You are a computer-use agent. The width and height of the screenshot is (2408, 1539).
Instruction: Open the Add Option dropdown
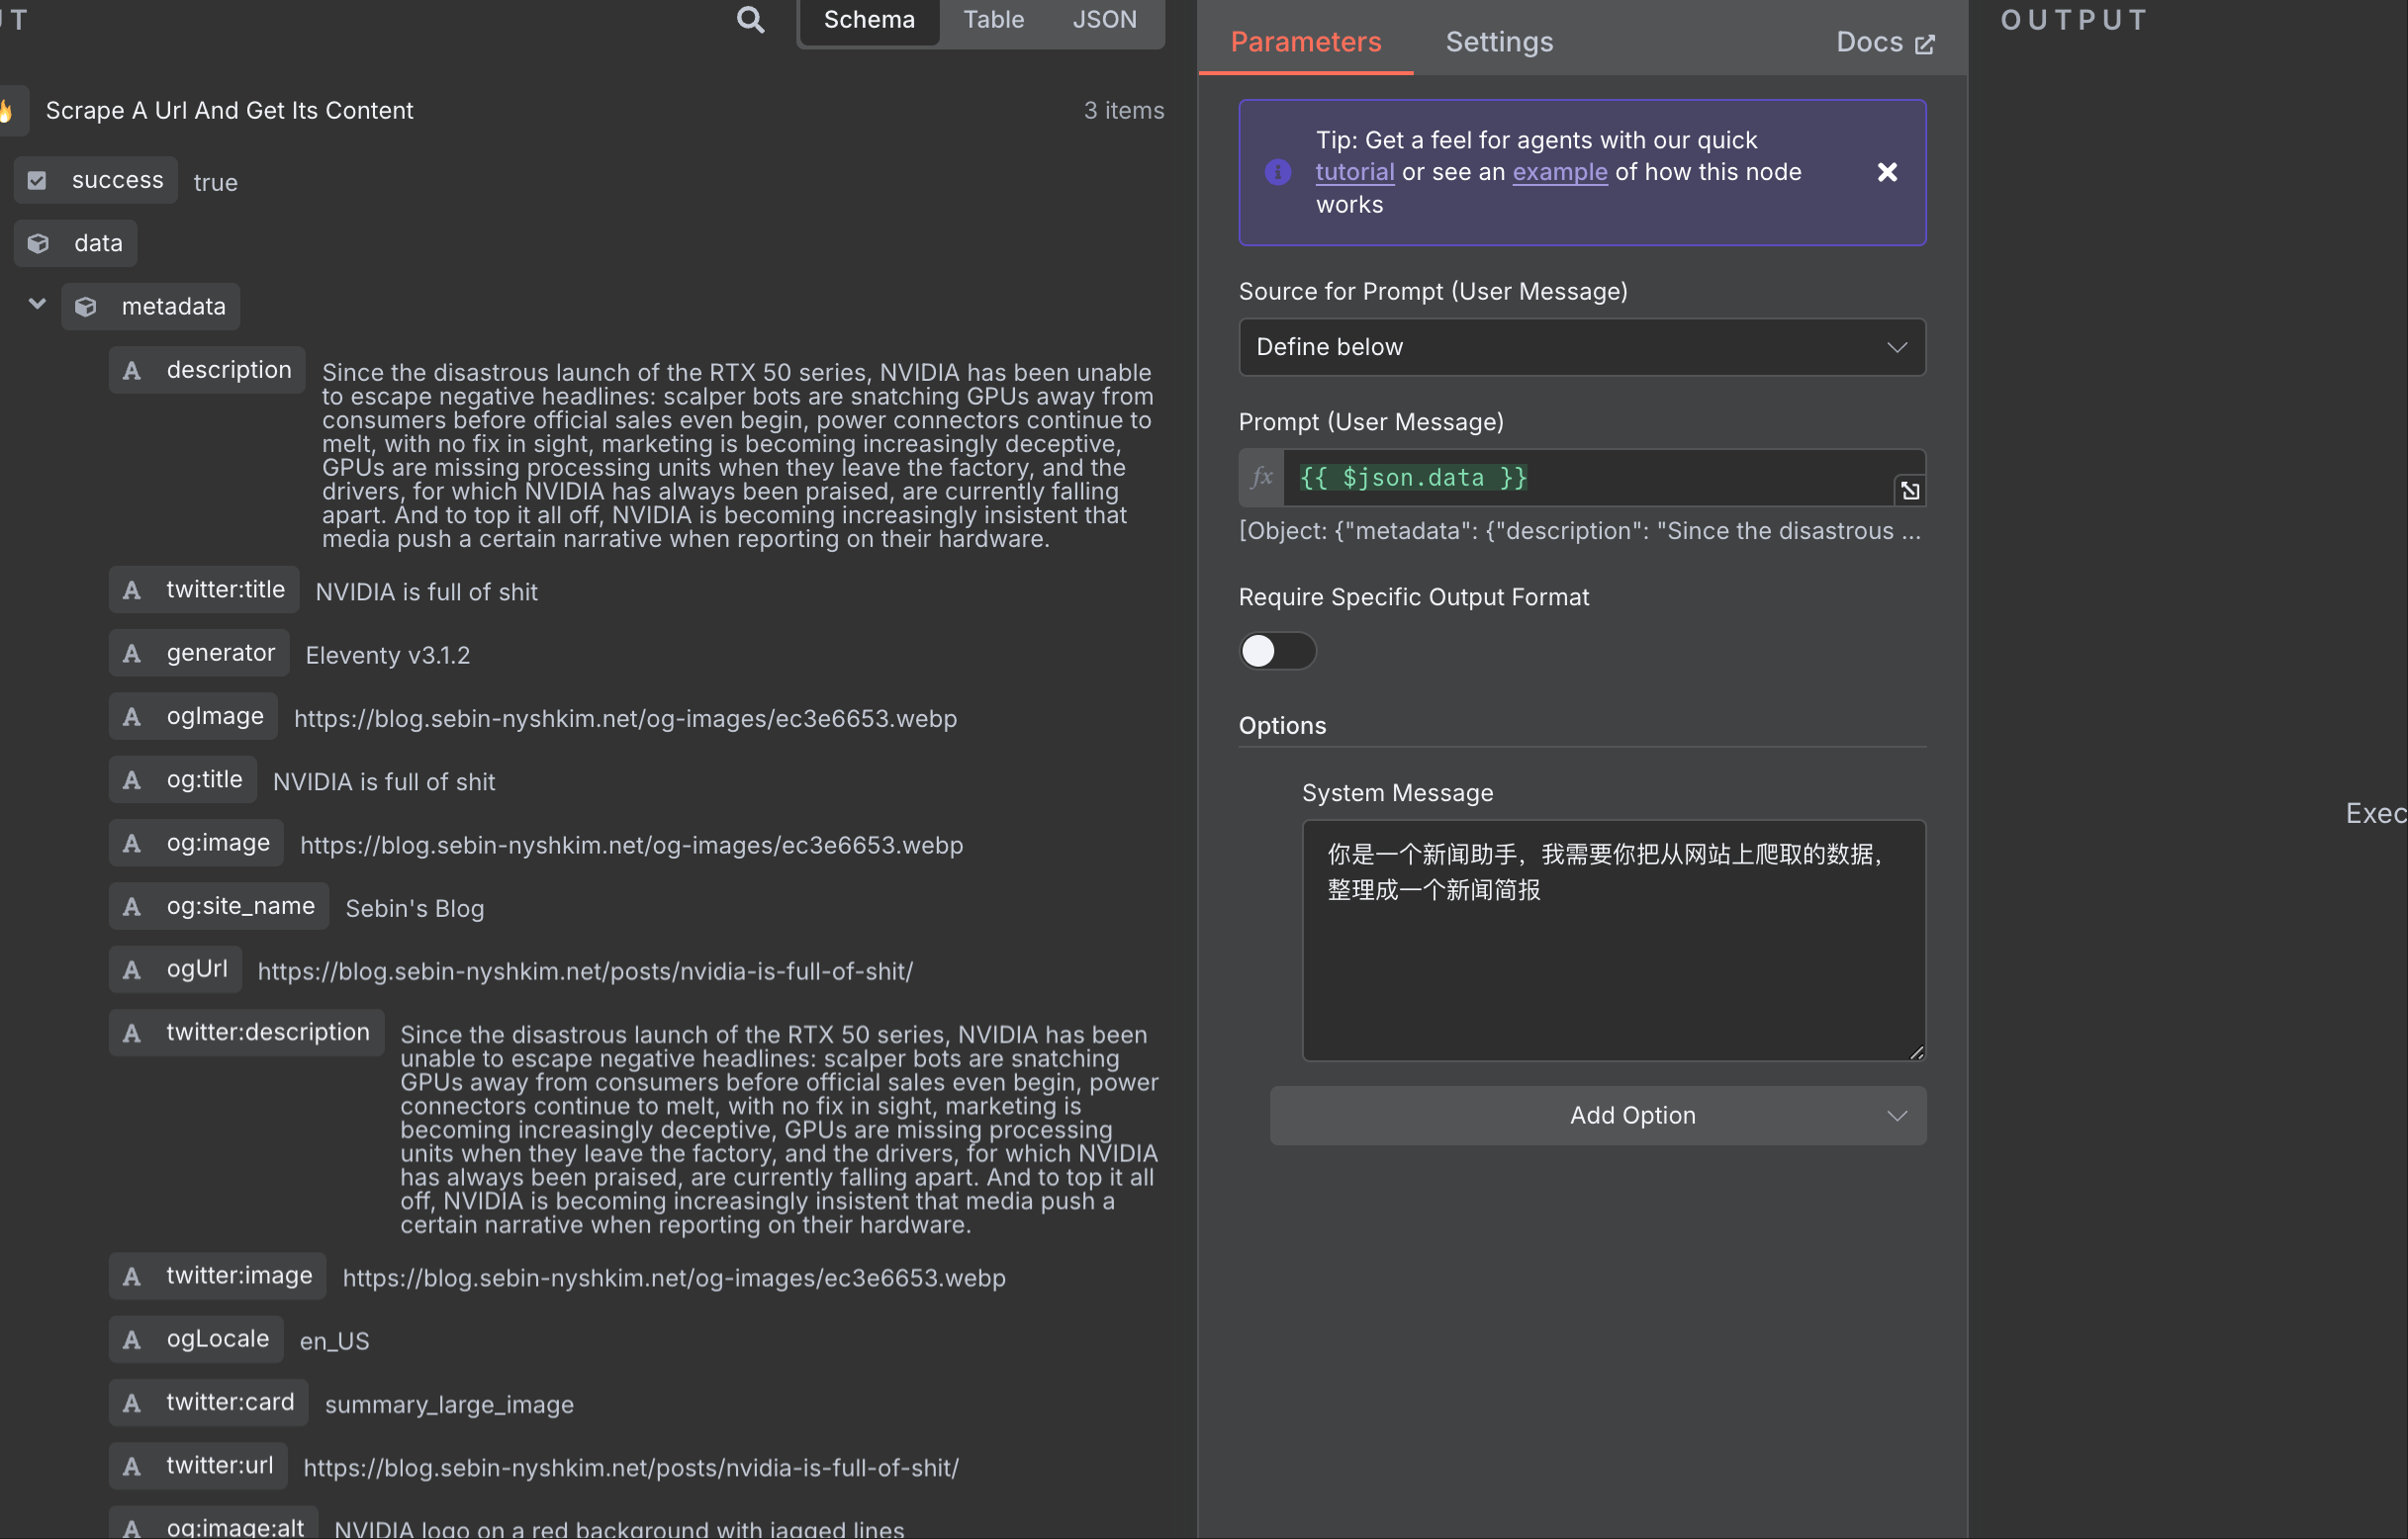(1597, 1115)
